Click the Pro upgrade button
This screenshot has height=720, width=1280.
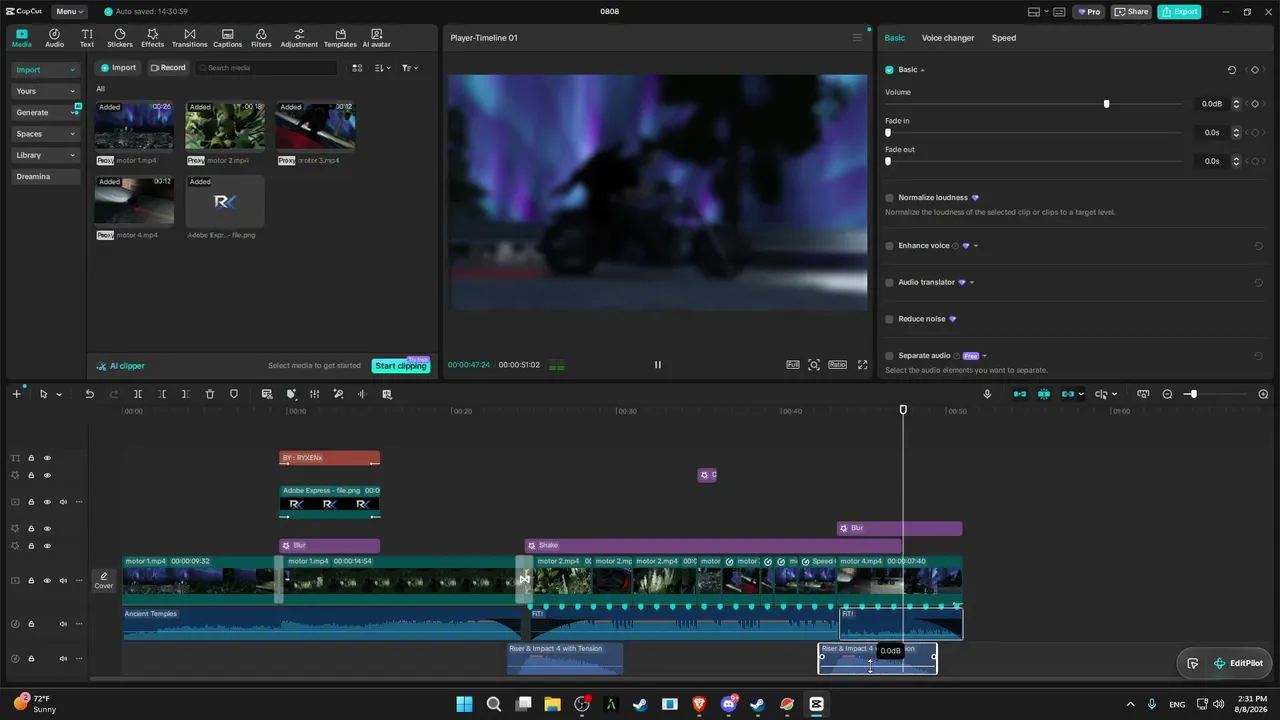(1088, 12)
